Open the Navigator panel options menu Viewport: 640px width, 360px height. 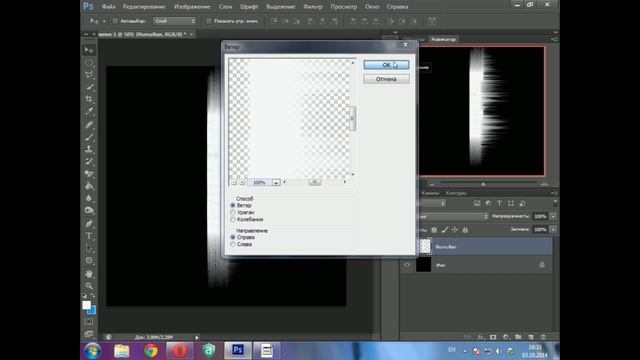pos(554,39)
